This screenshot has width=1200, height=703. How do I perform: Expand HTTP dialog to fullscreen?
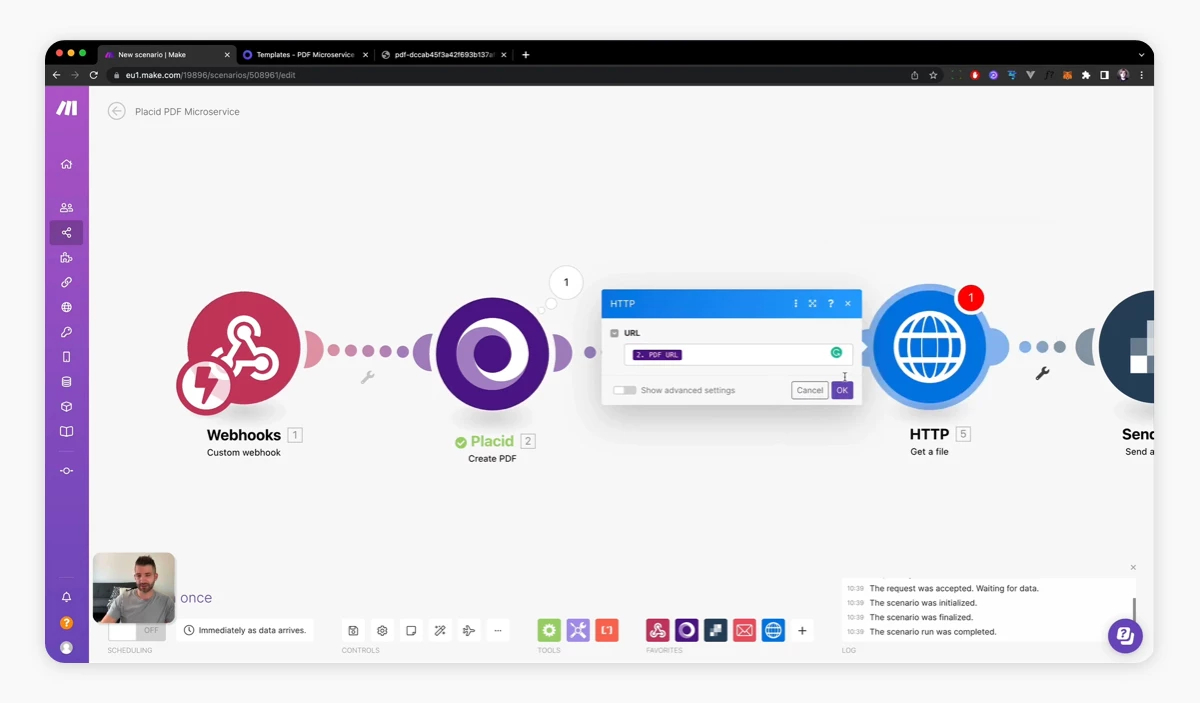click(x=813, y=304)
